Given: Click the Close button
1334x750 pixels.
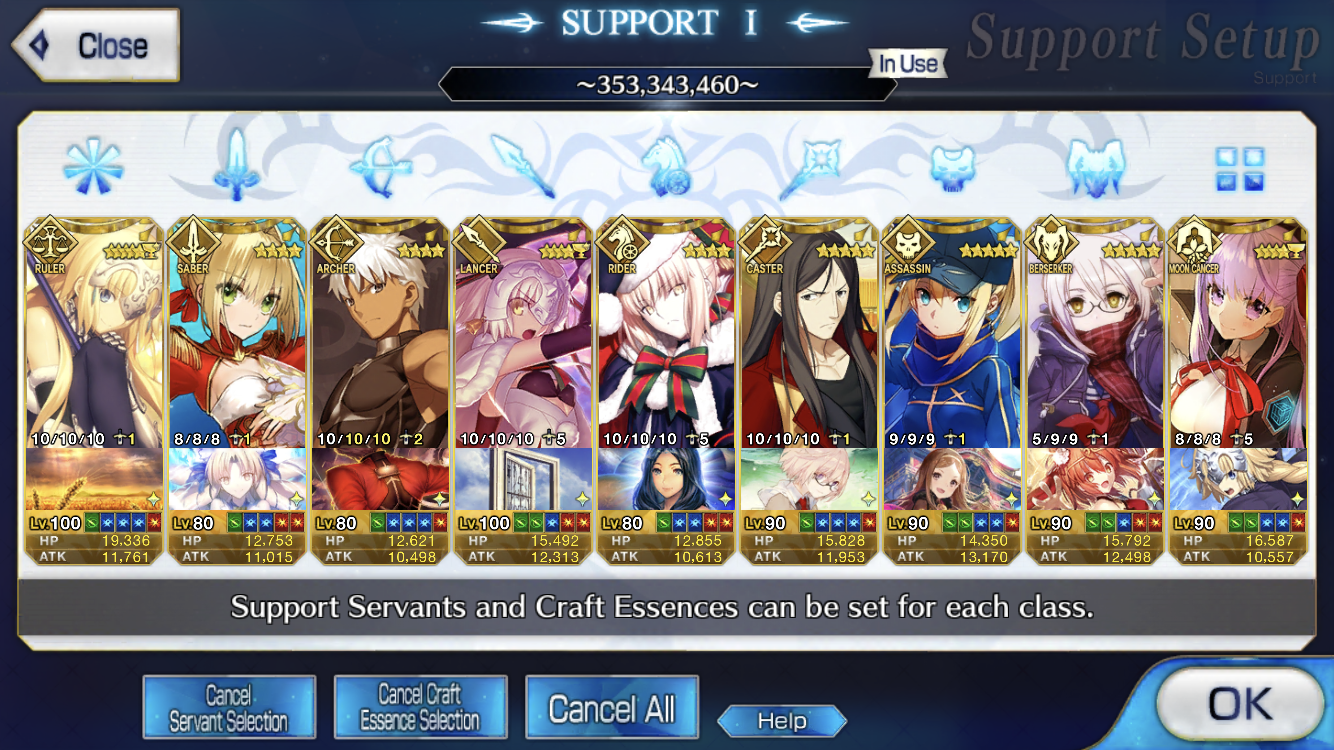Looking at the screenshot, I should click(95, 45).
